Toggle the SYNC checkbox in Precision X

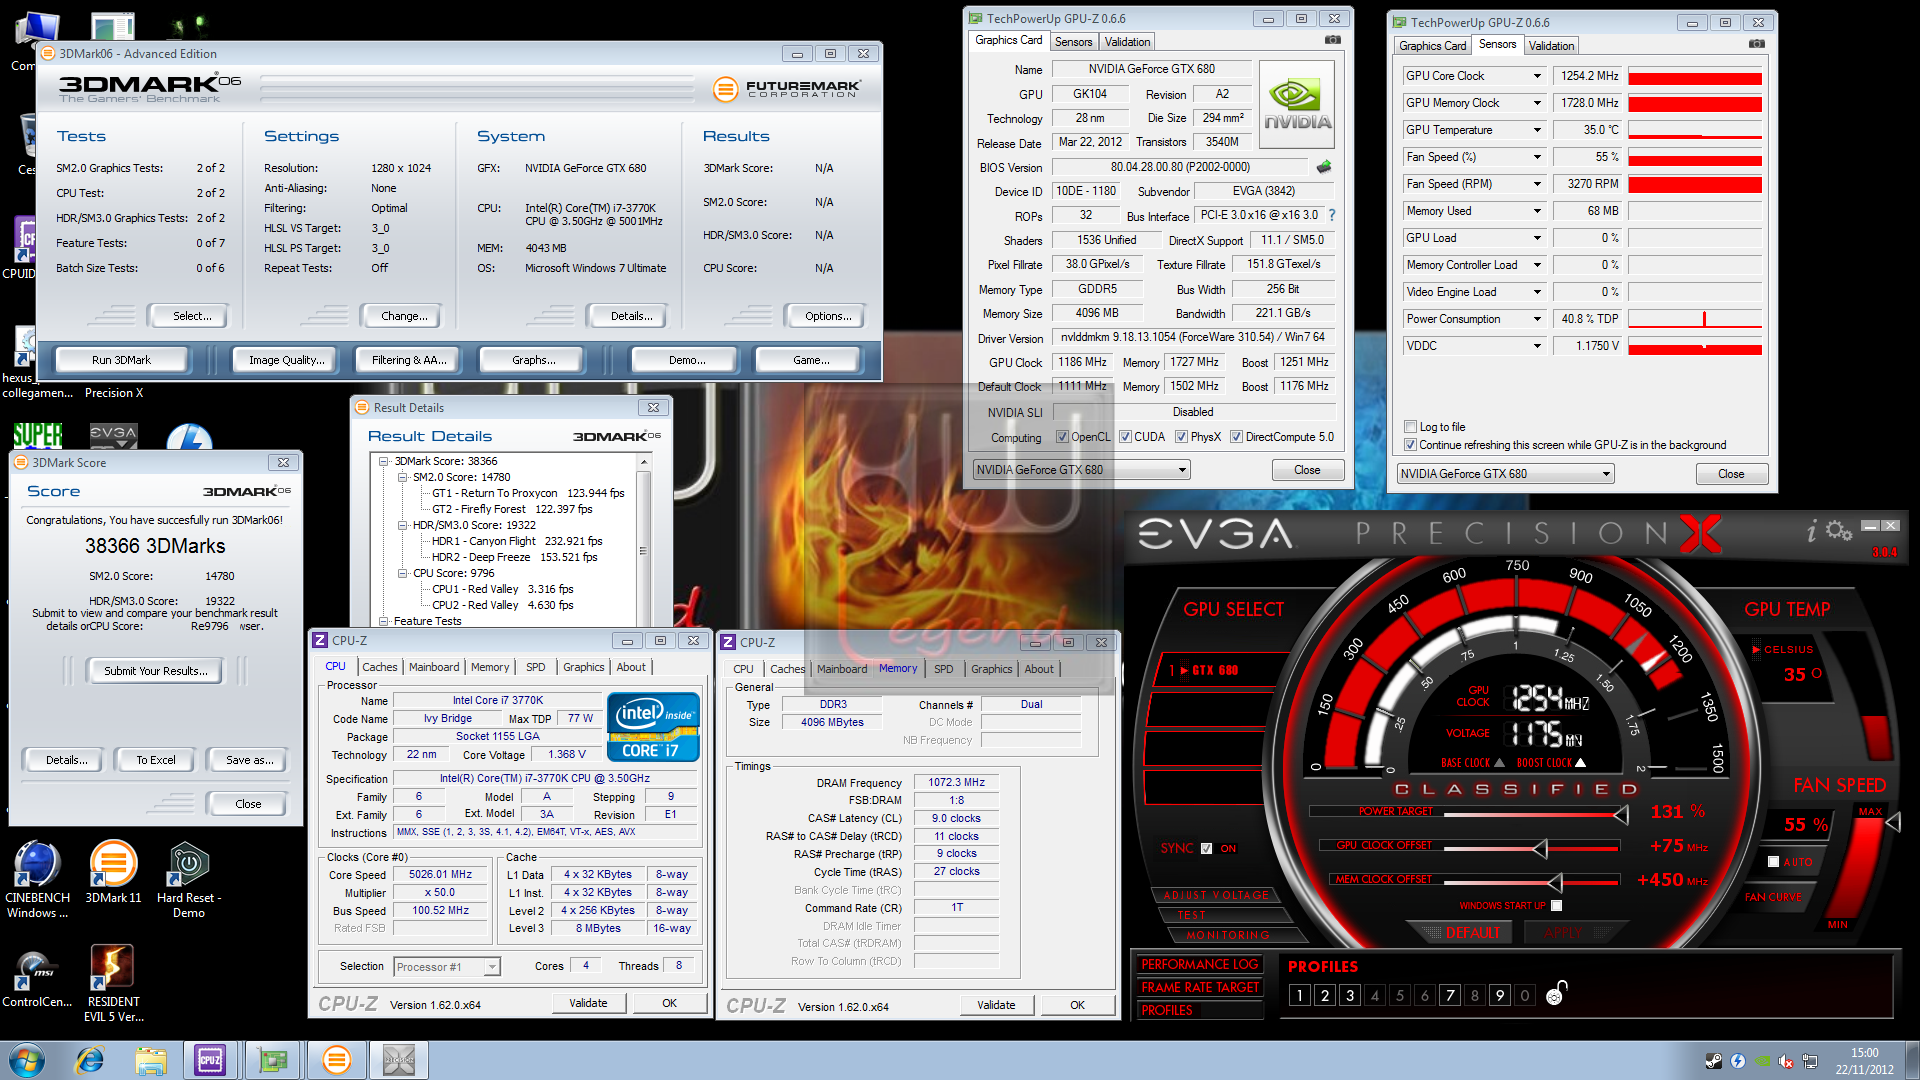coord(1206,848)
